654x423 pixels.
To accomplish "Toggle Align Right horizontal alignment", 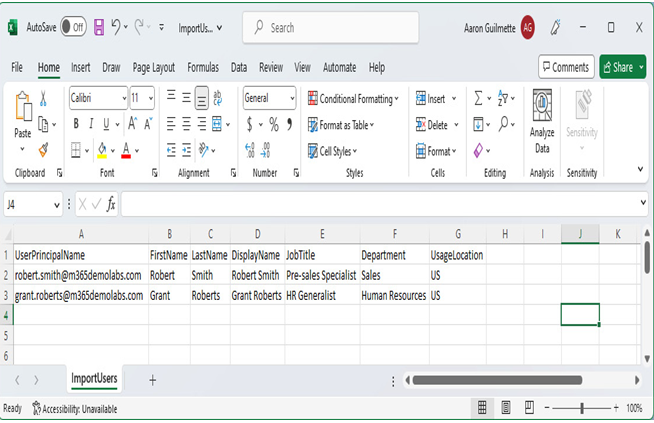I will (x=202, y=124).
